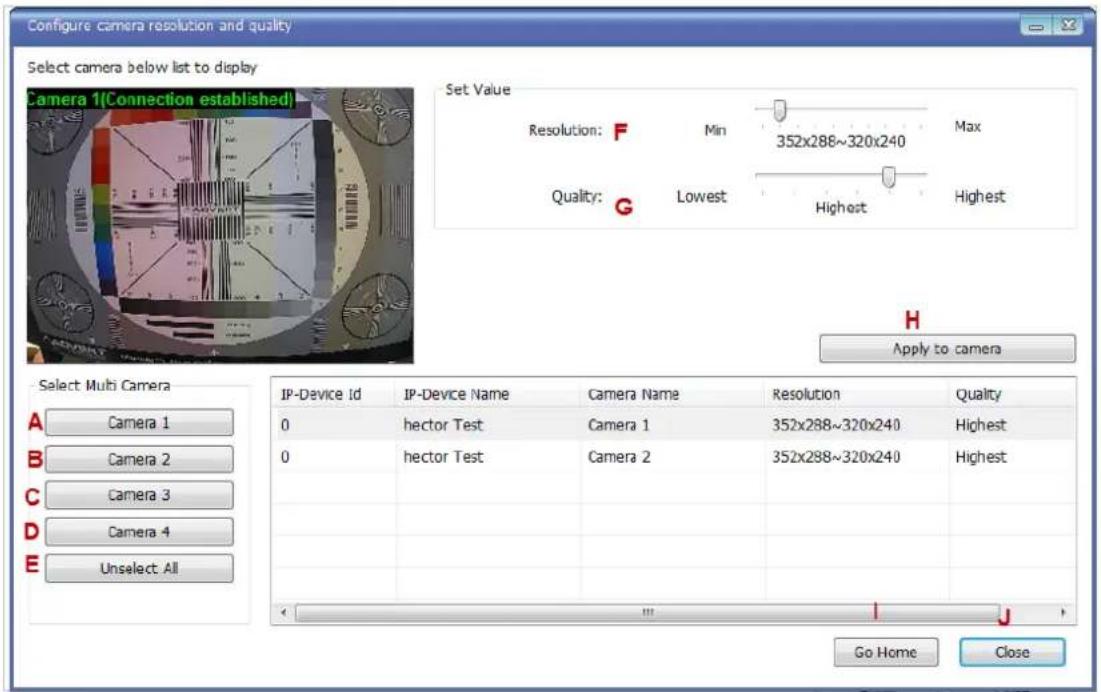Viewport: 1101px width, 692px height.
Task: Click the Close button at bottom
Action: coord(1012,652)
